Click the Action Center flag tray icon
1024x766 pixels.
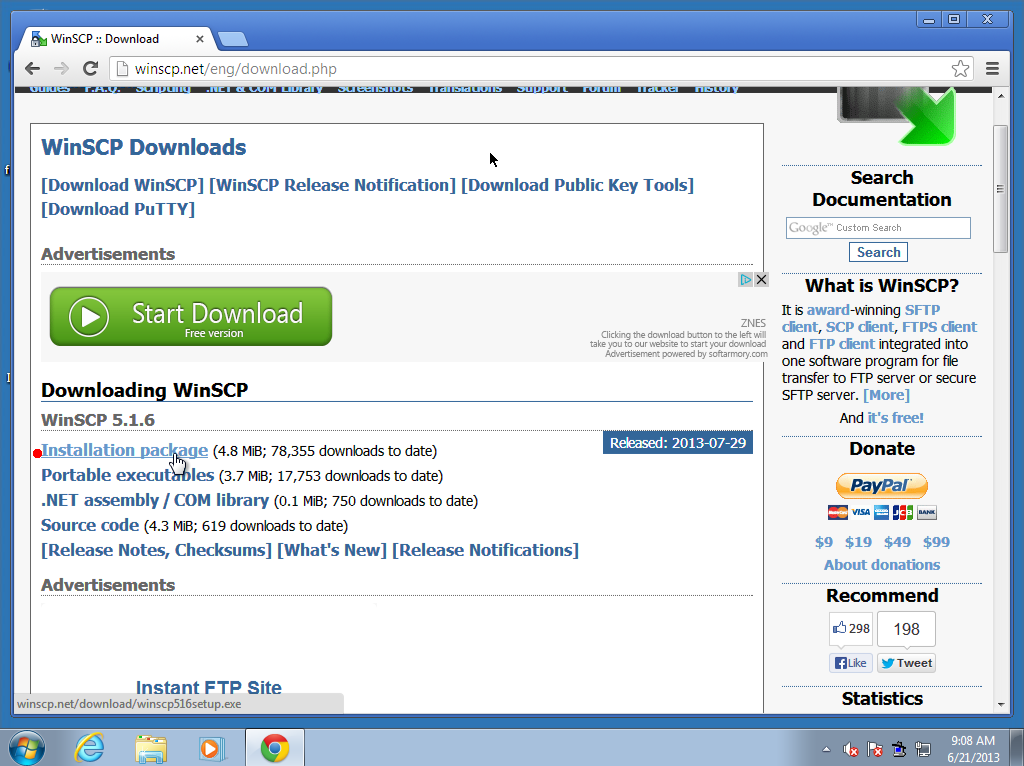[x=874, y=749]
